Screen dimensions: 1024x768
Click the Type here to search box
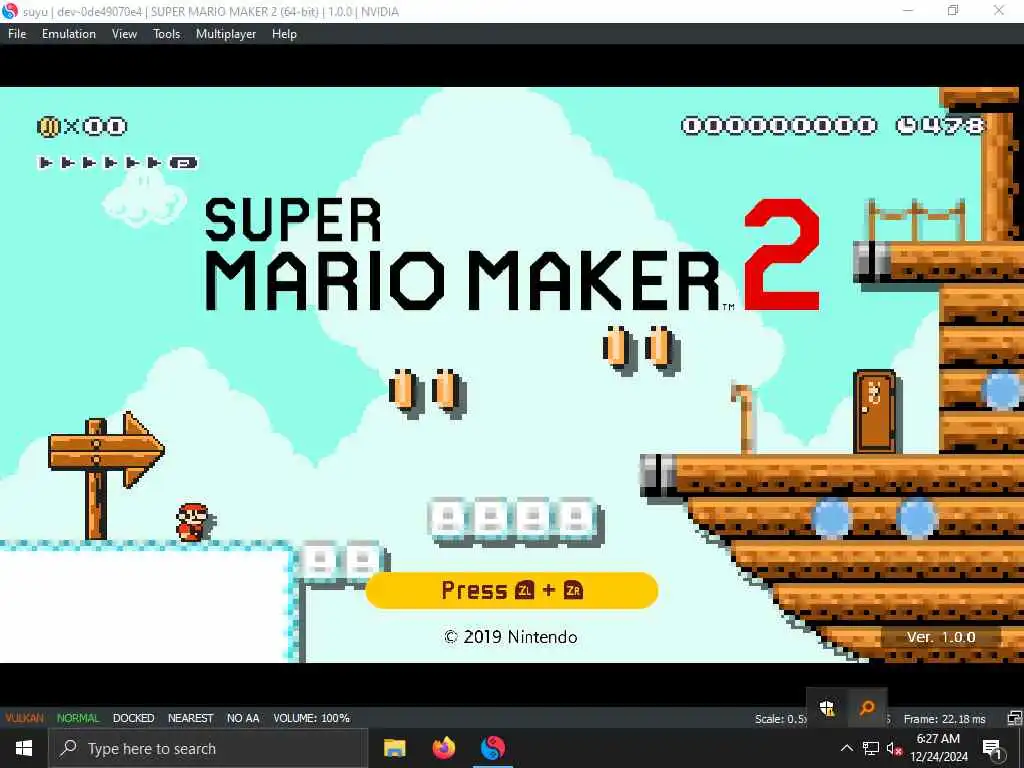[209, 748]
